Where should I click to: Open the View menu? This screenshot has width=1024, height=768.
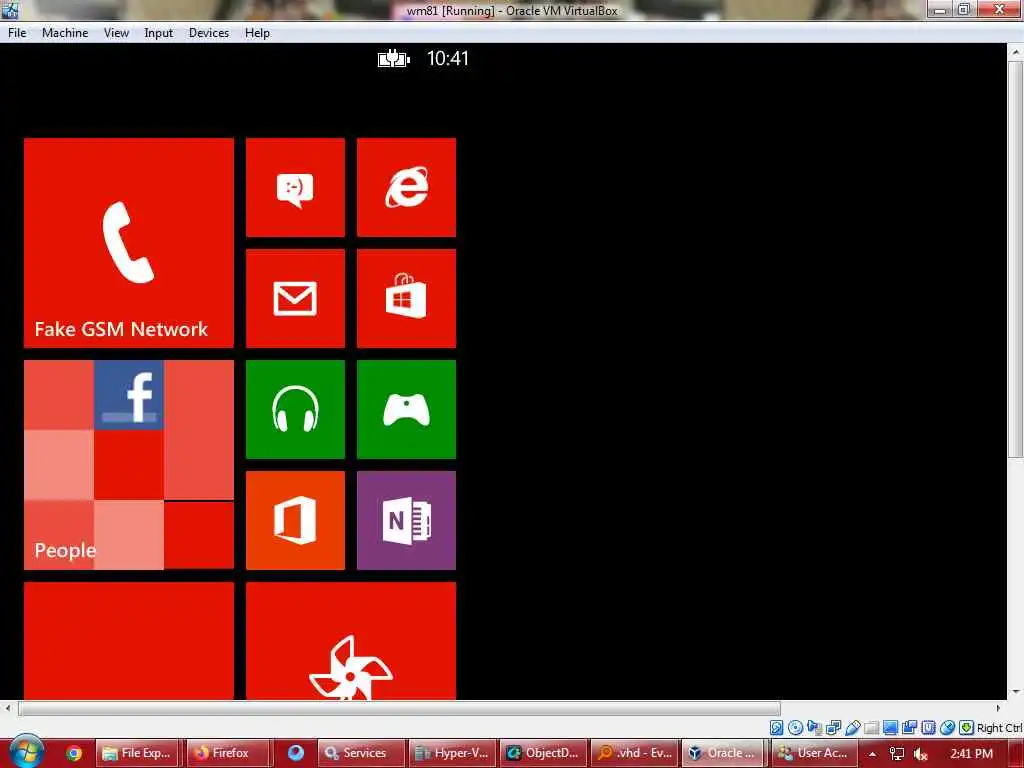[x=116, y=33]
